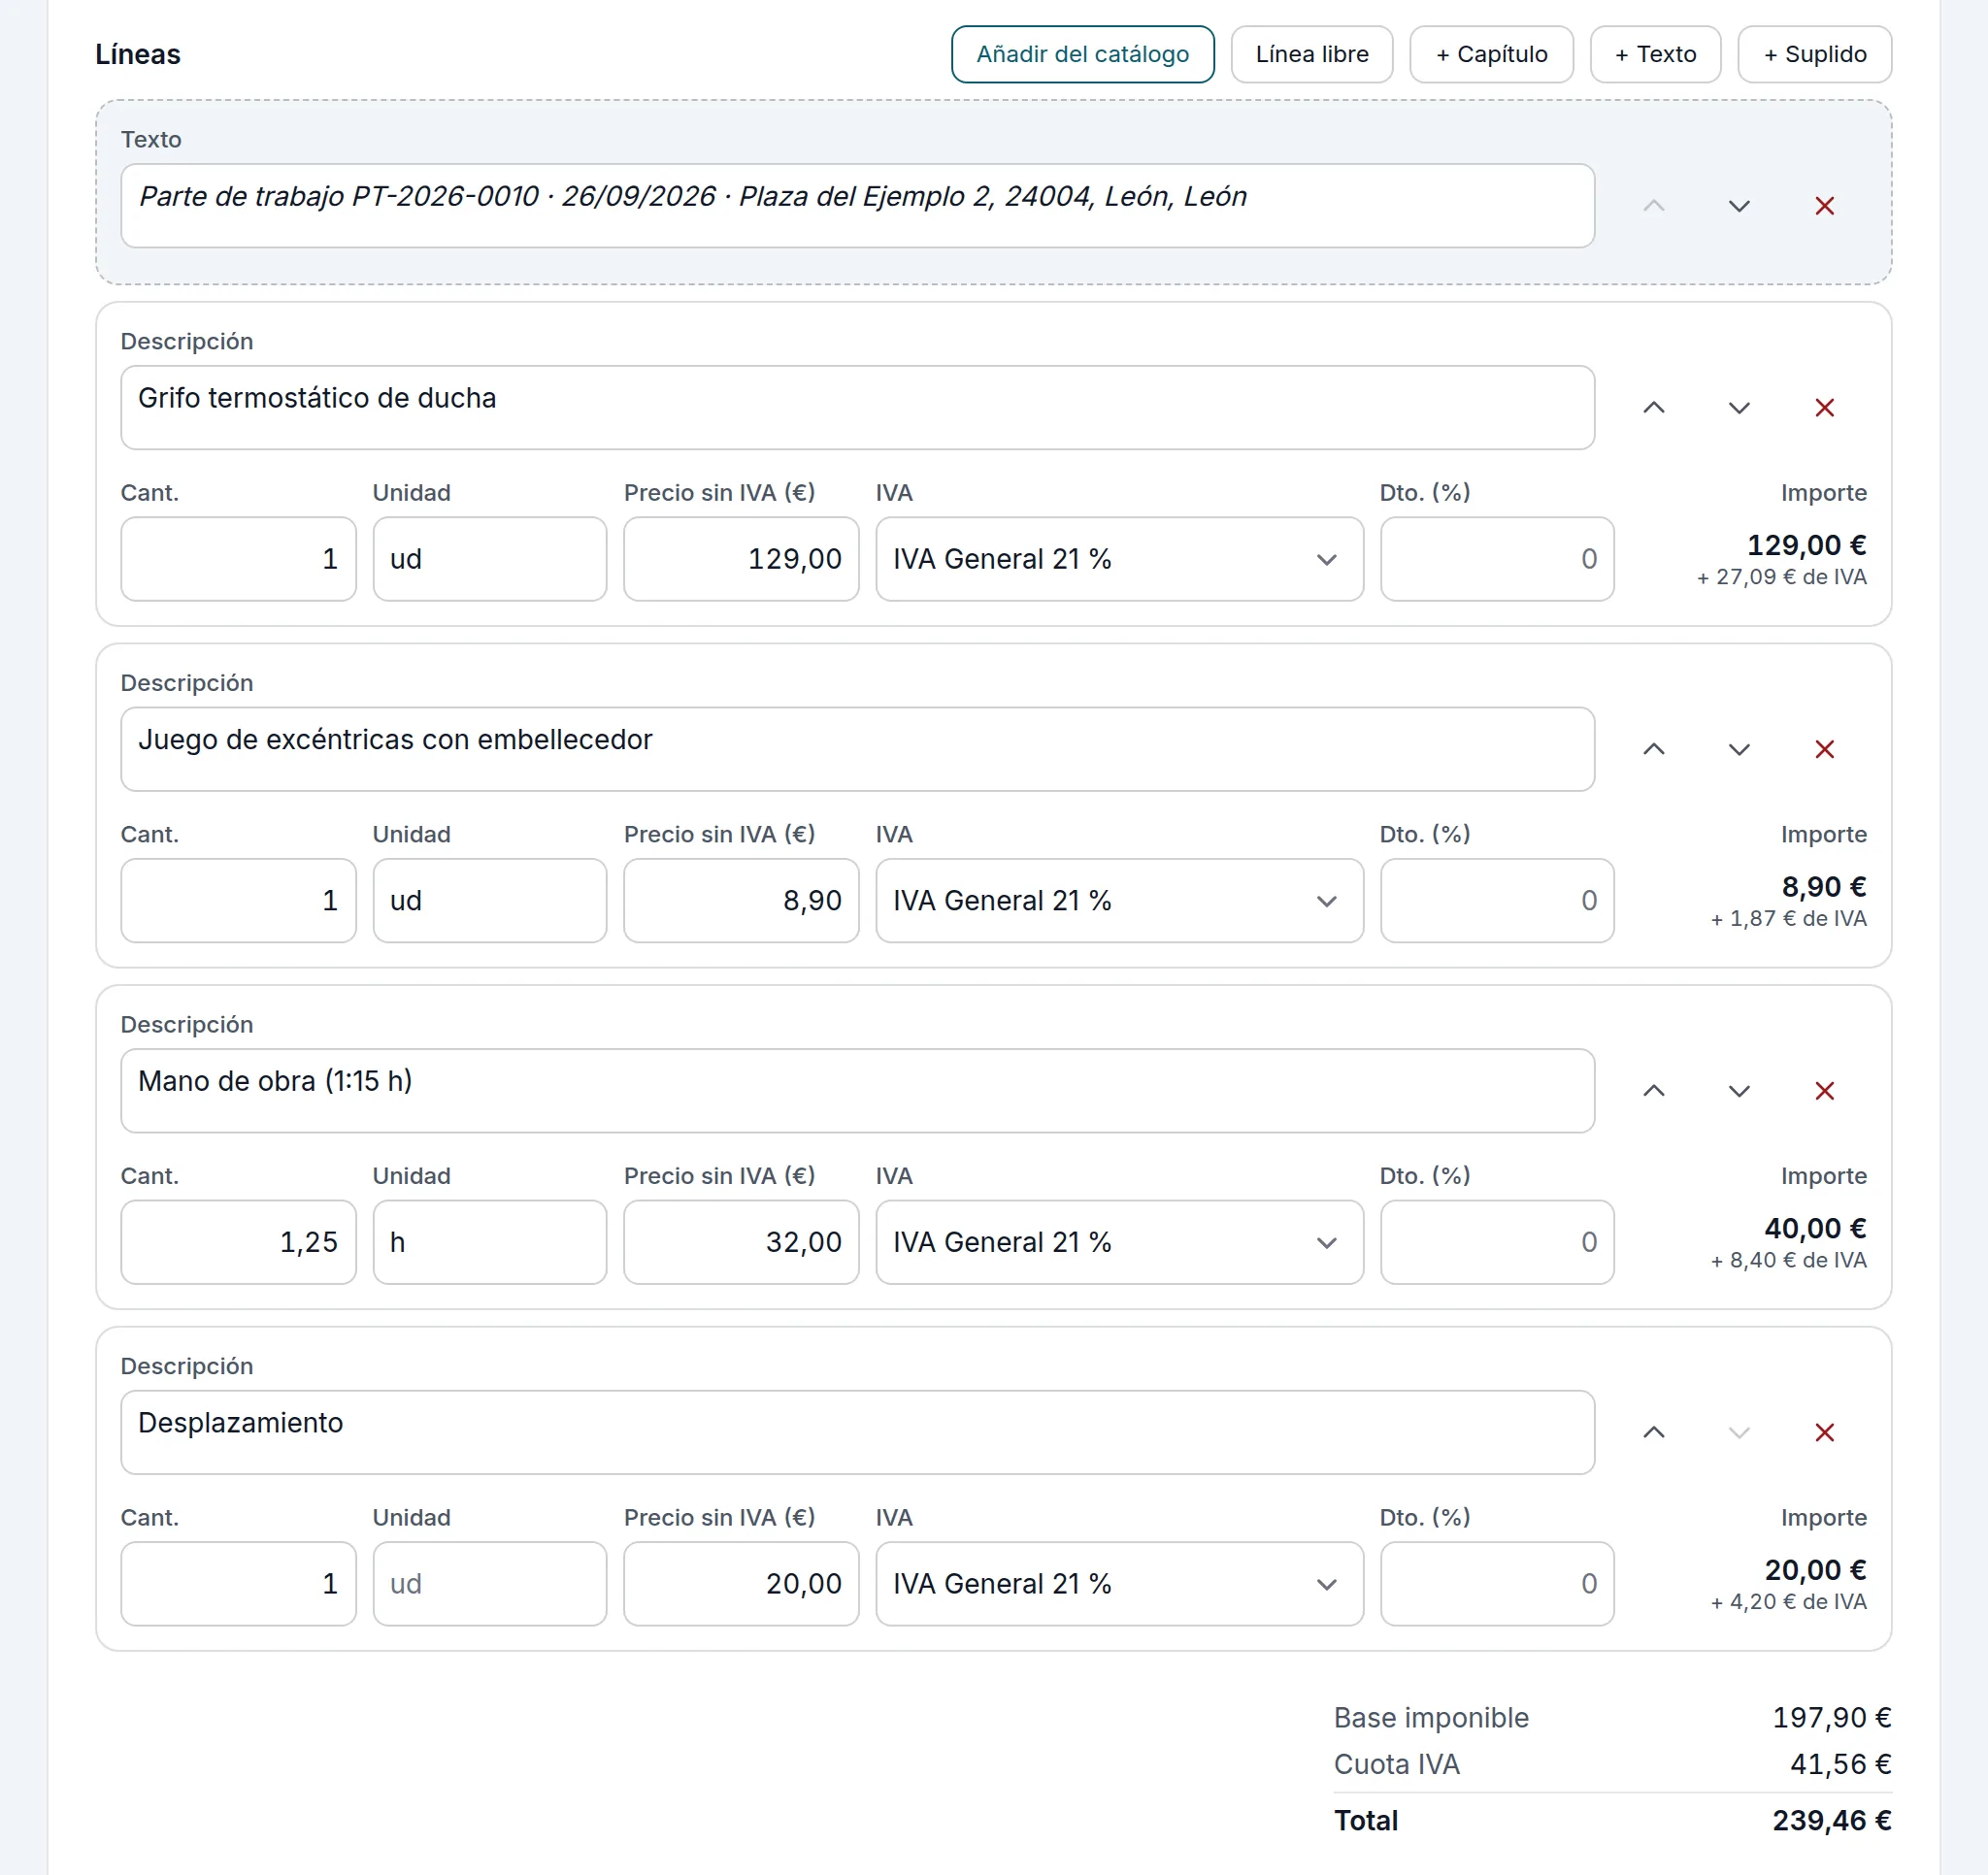The width and height of the screenshot is (1988, 1875).
Task: Move Mano de obra line down
Action: pyautogui.click(x=1739, y=1091)
